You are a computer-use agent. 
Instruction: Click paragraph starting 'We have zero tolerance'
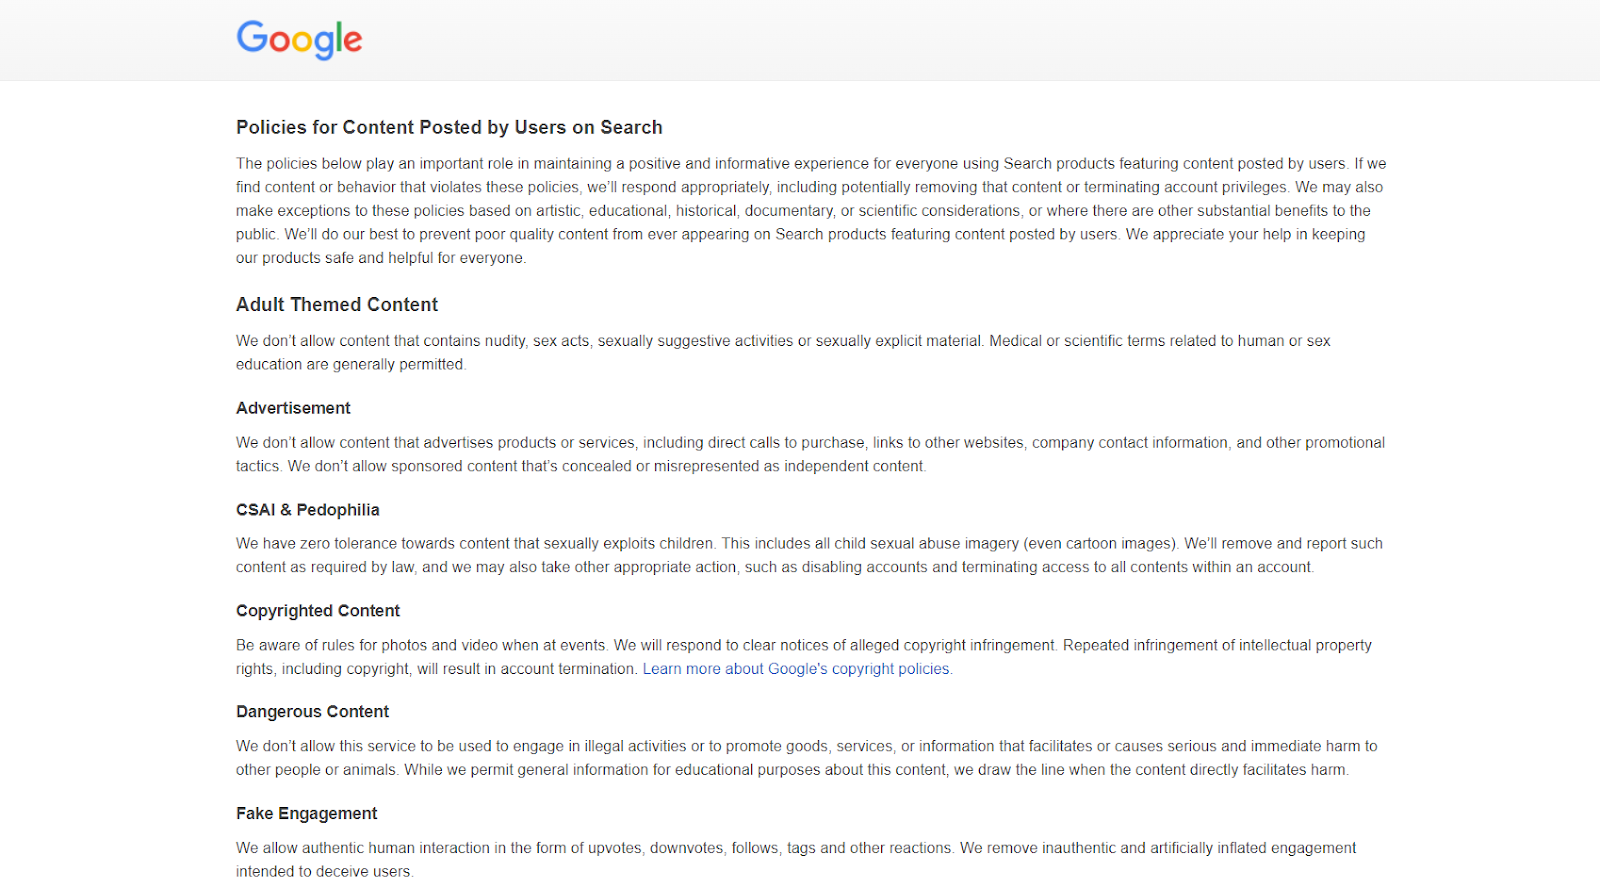click(x=809, y=555)
